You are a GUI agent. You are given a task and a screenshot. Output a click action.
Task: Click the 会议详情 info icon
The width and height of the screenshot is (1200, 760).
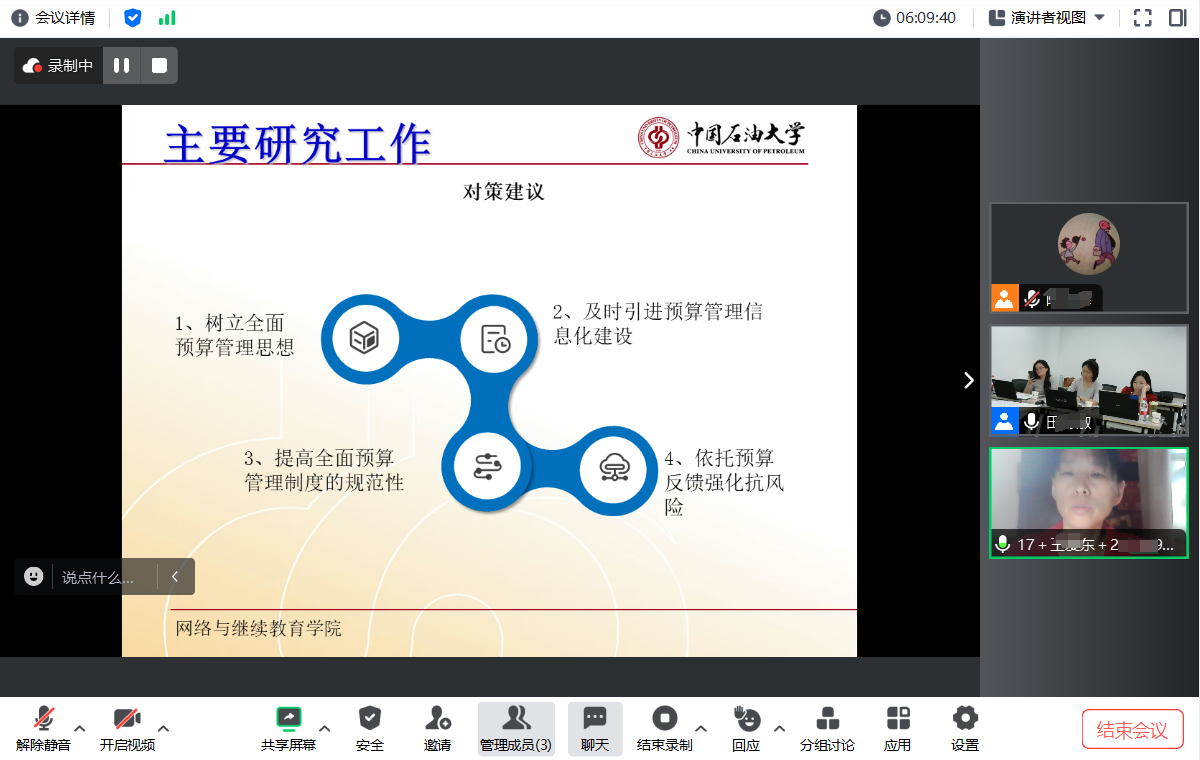pos(20,18)
